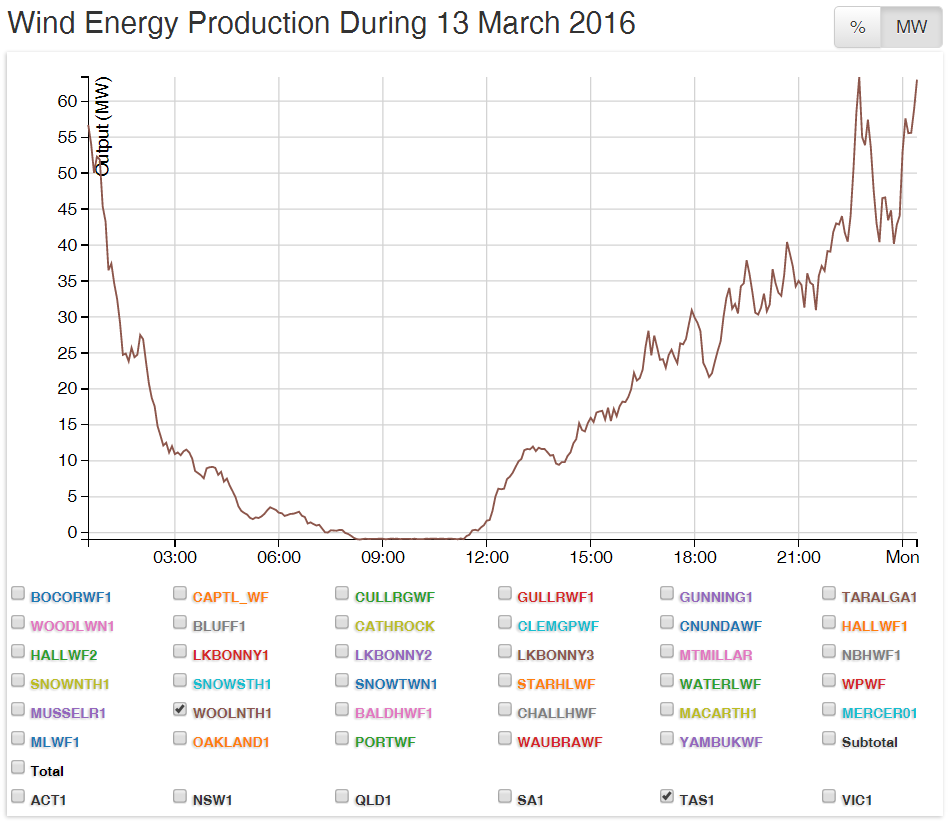949x824 pixels.
Task: Show the MUSSELR1 wind farm series
Action: click(x=18, y=709)
